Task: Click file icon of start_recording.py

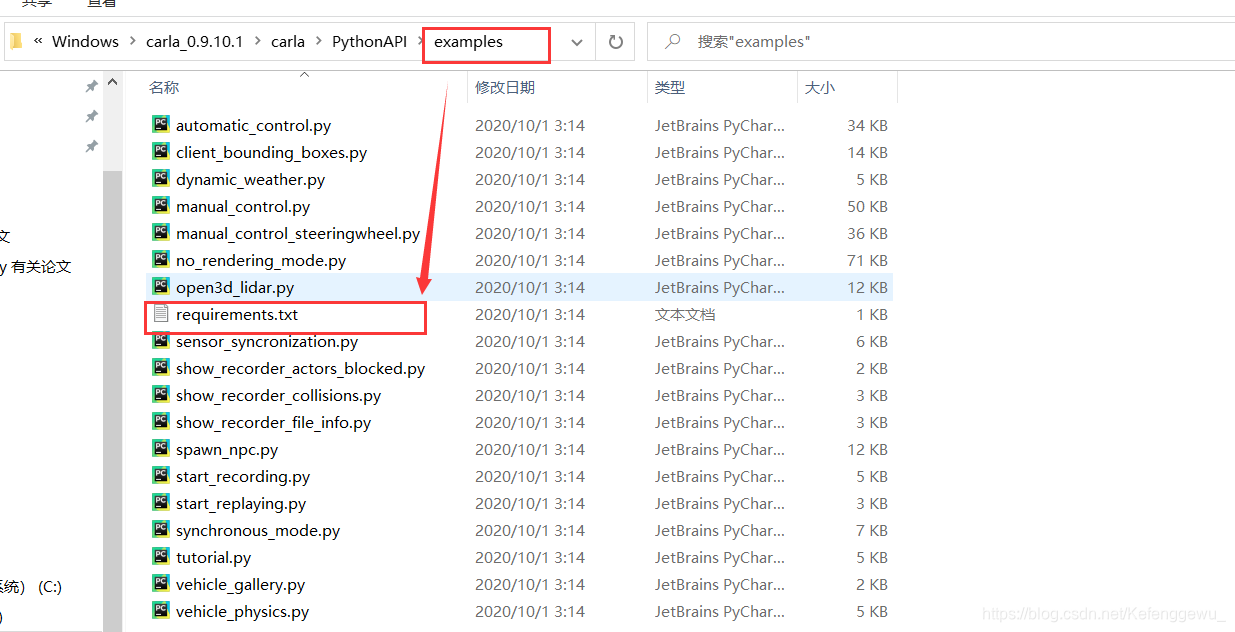Action: (x=161, y=476)
